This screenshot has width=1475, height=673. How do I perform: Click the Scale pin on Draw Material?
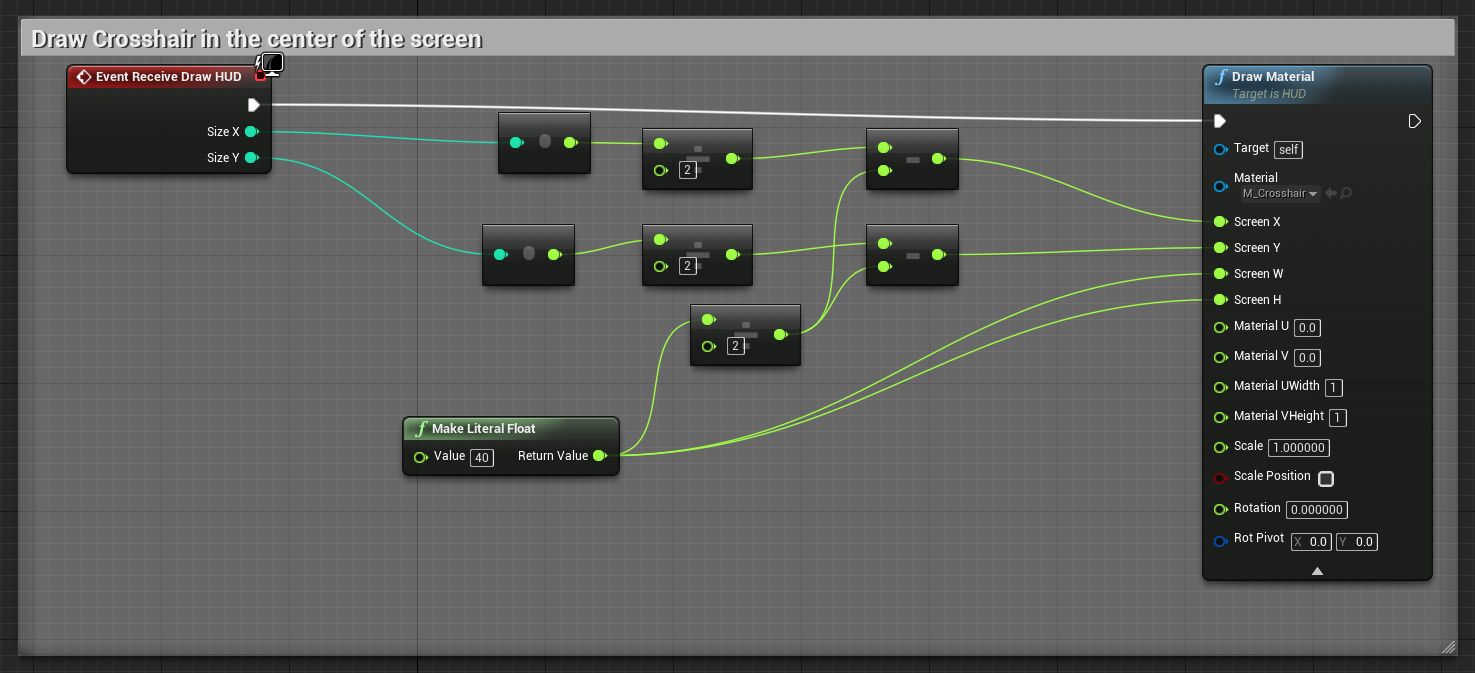pos(1220,448)
